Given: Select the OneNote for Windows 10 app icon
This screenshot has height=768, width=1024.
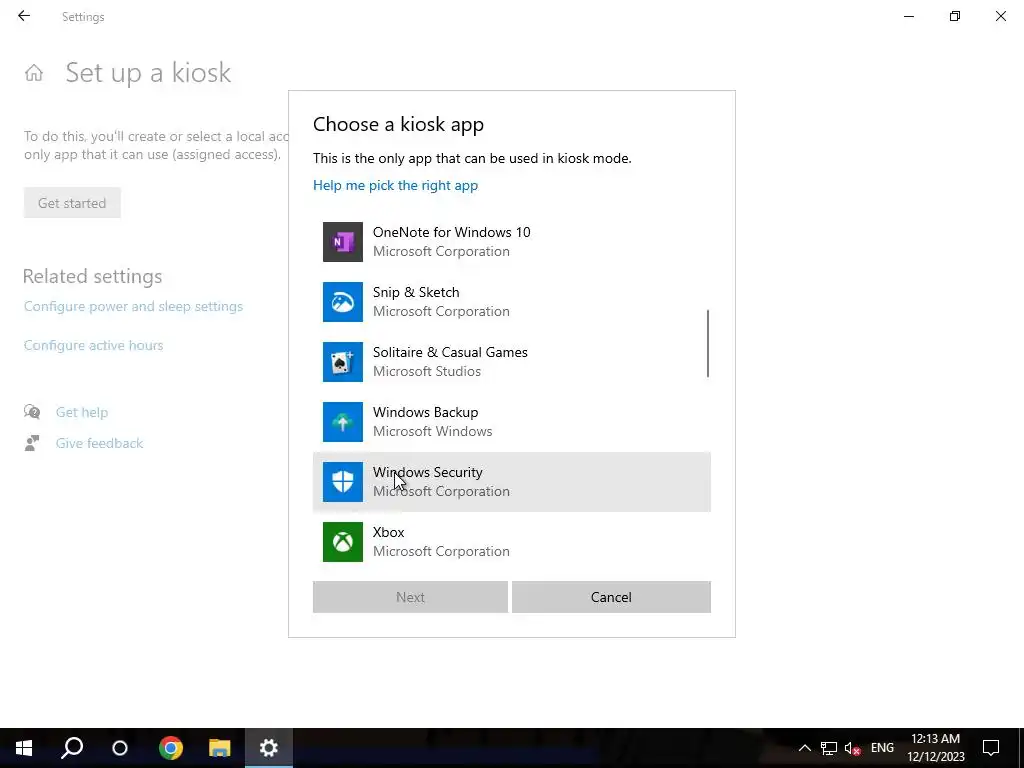Looking at the screenshot, I should 343,242.
